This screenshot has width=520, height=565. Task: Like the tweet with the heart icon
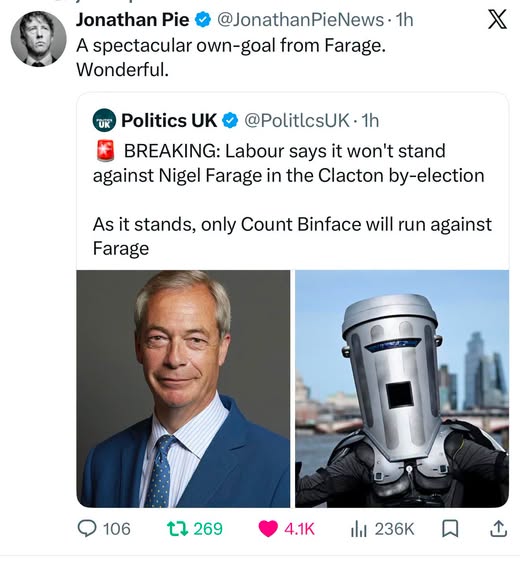point(268,529)
